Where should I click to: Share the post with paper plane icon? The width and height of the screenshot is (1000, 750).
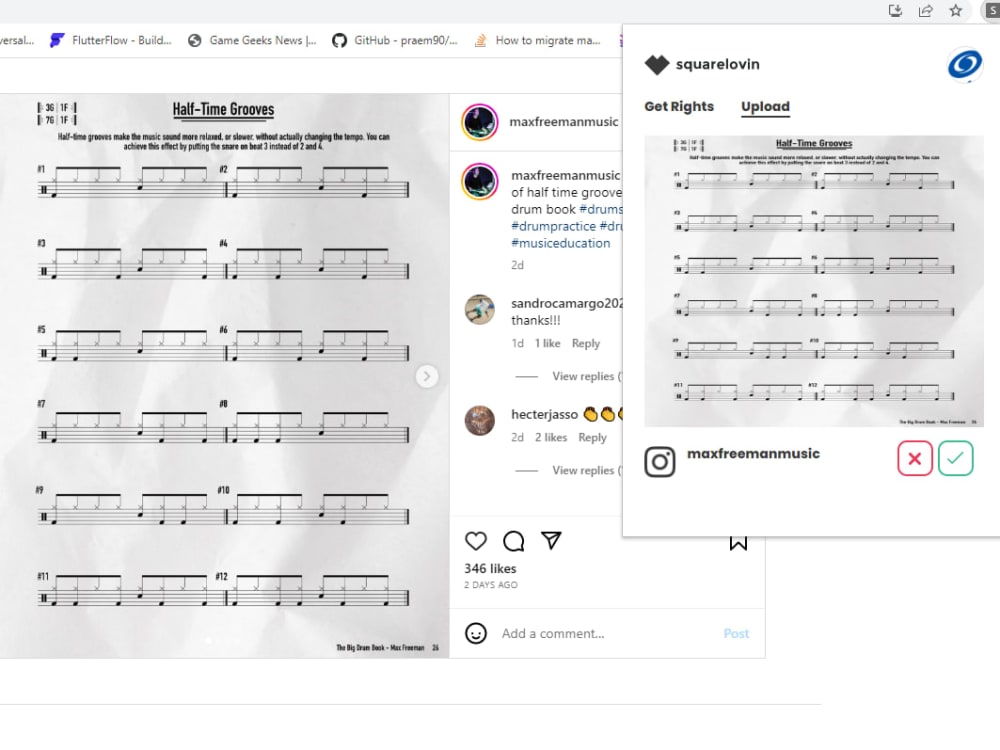pos(551,540)
